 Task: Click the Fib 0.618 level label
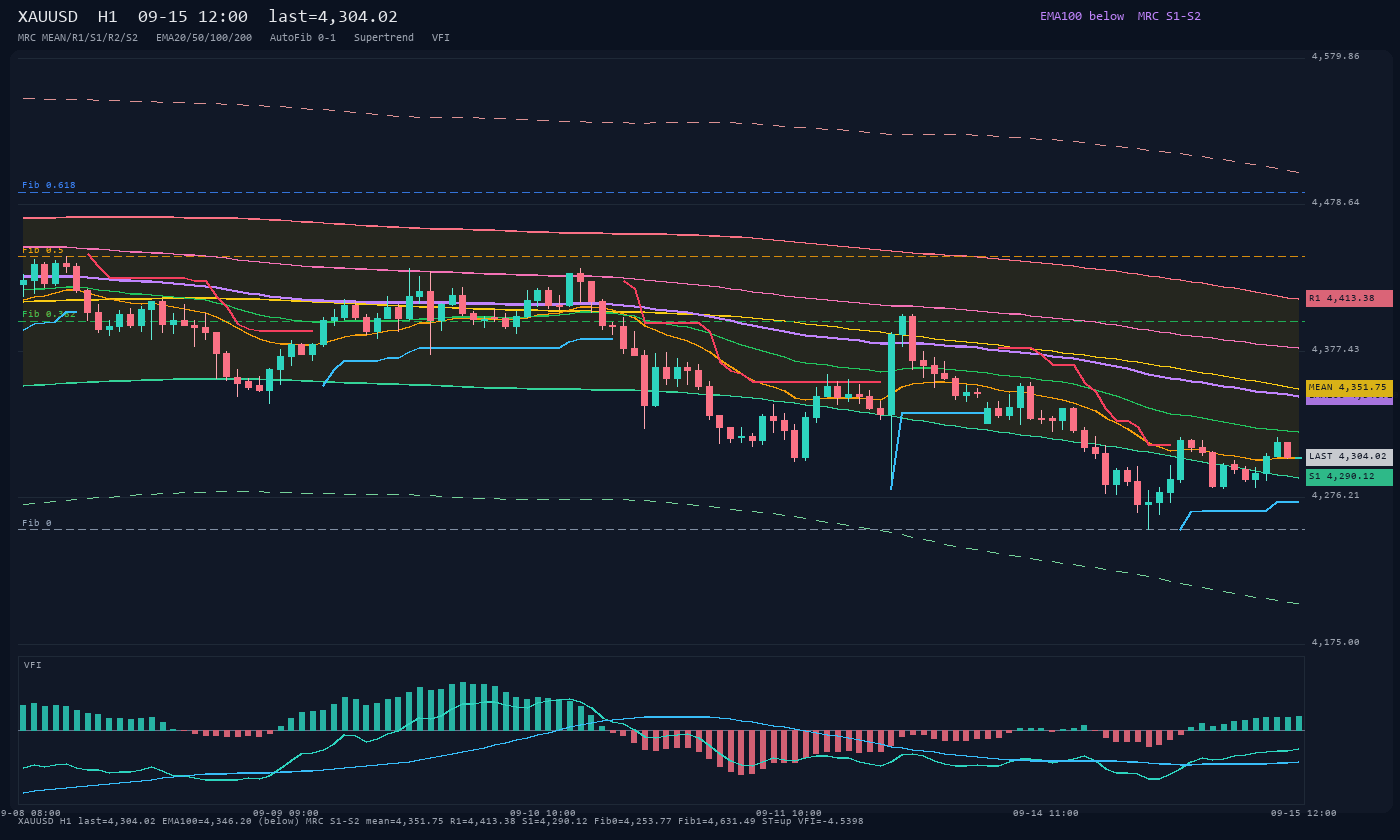click(49, 185)
